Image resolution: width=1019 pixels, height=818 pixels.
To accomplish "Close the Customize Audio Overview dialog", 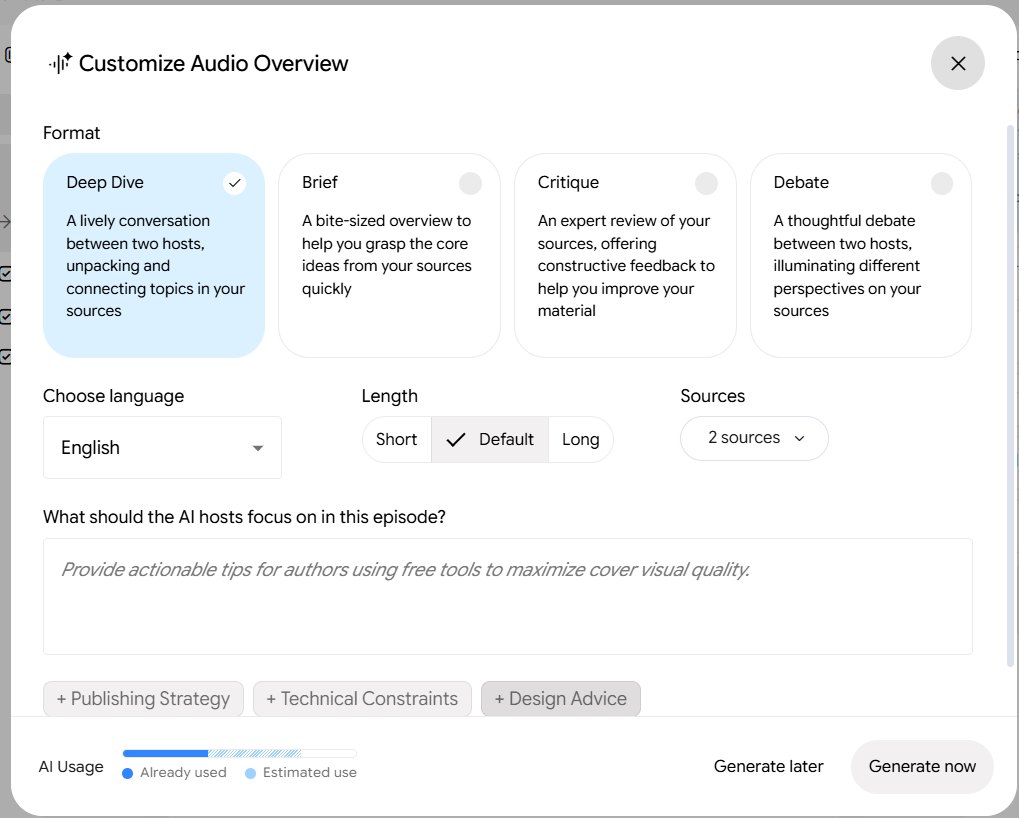I will [x=957, y=63].
